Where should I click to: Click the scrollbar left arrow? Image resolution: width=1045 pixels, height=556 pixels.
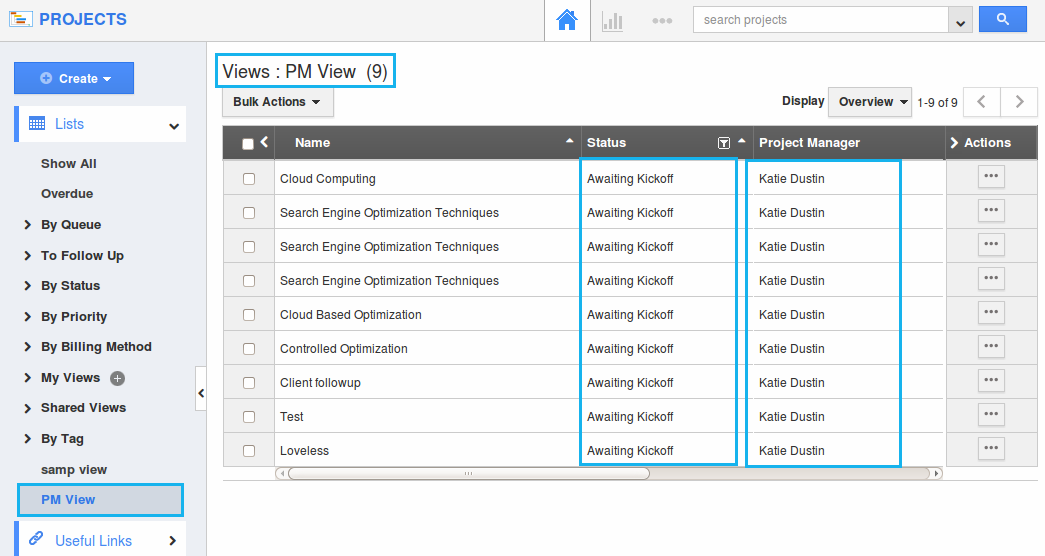pos(282,473)
